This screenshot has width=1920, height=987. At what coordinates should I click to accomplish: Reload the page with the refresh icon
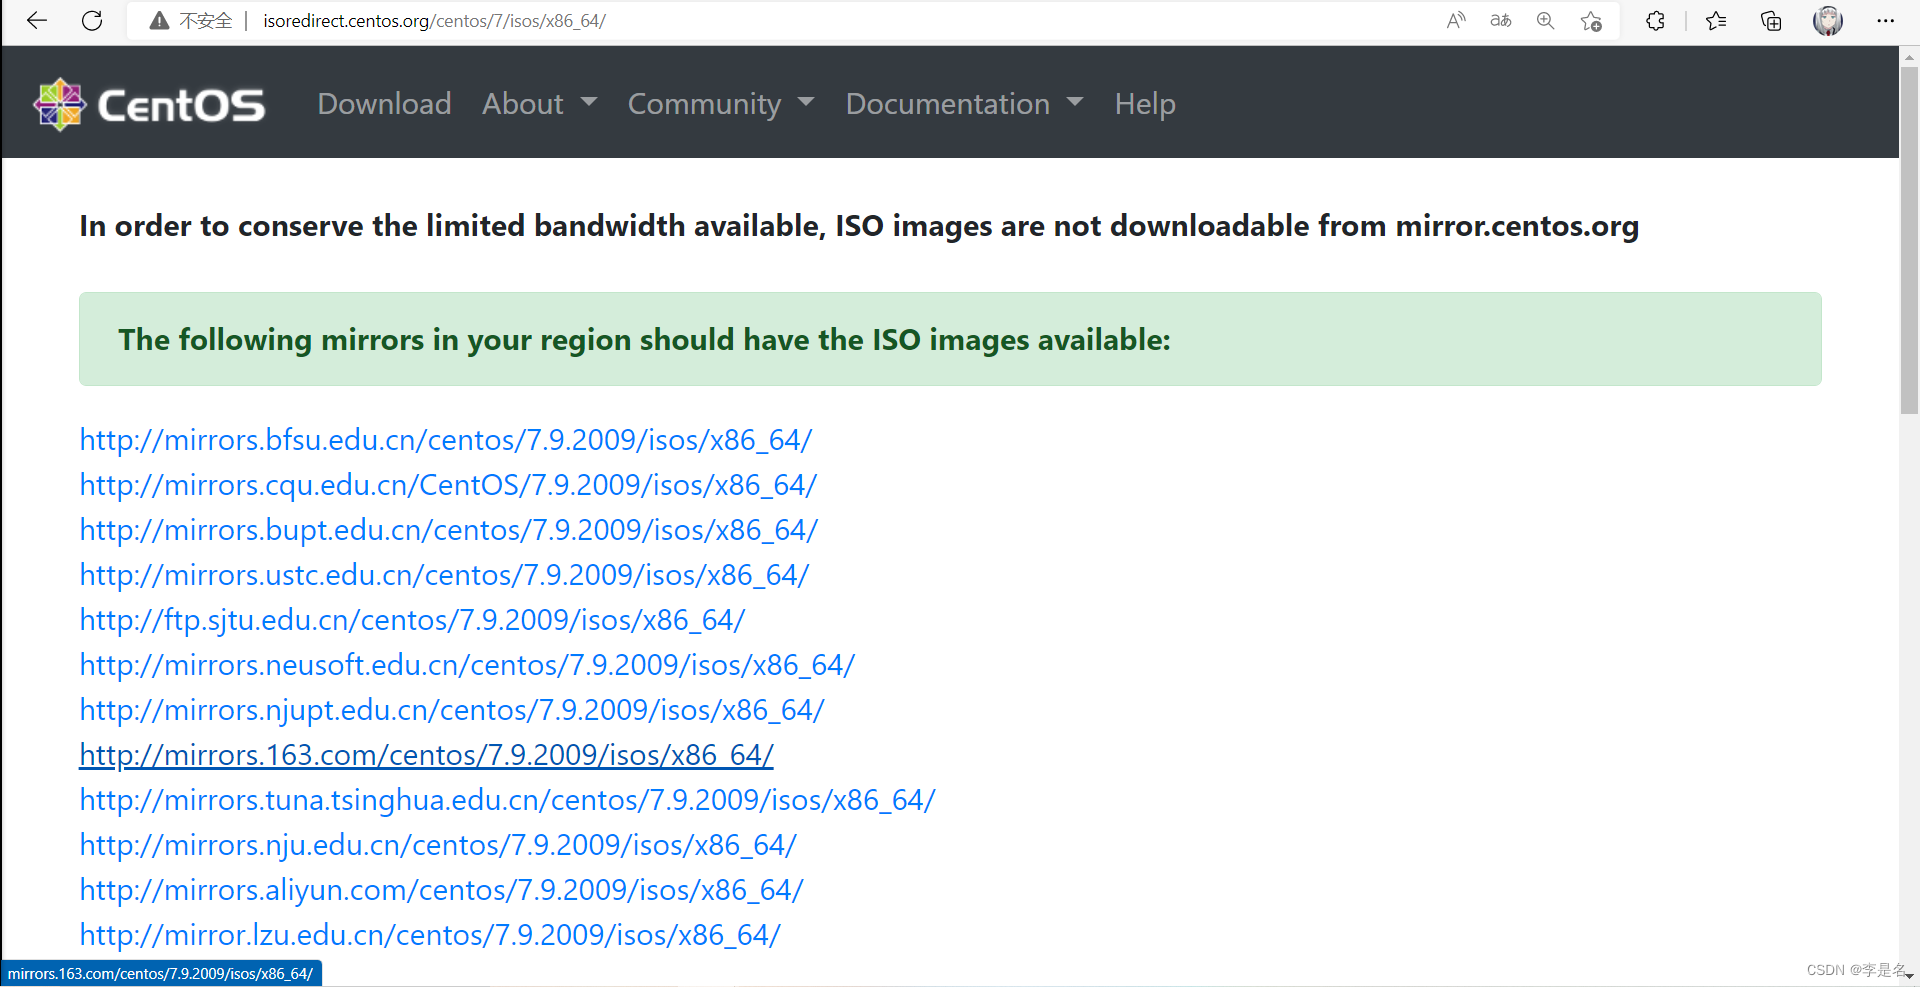pos(92,21)
